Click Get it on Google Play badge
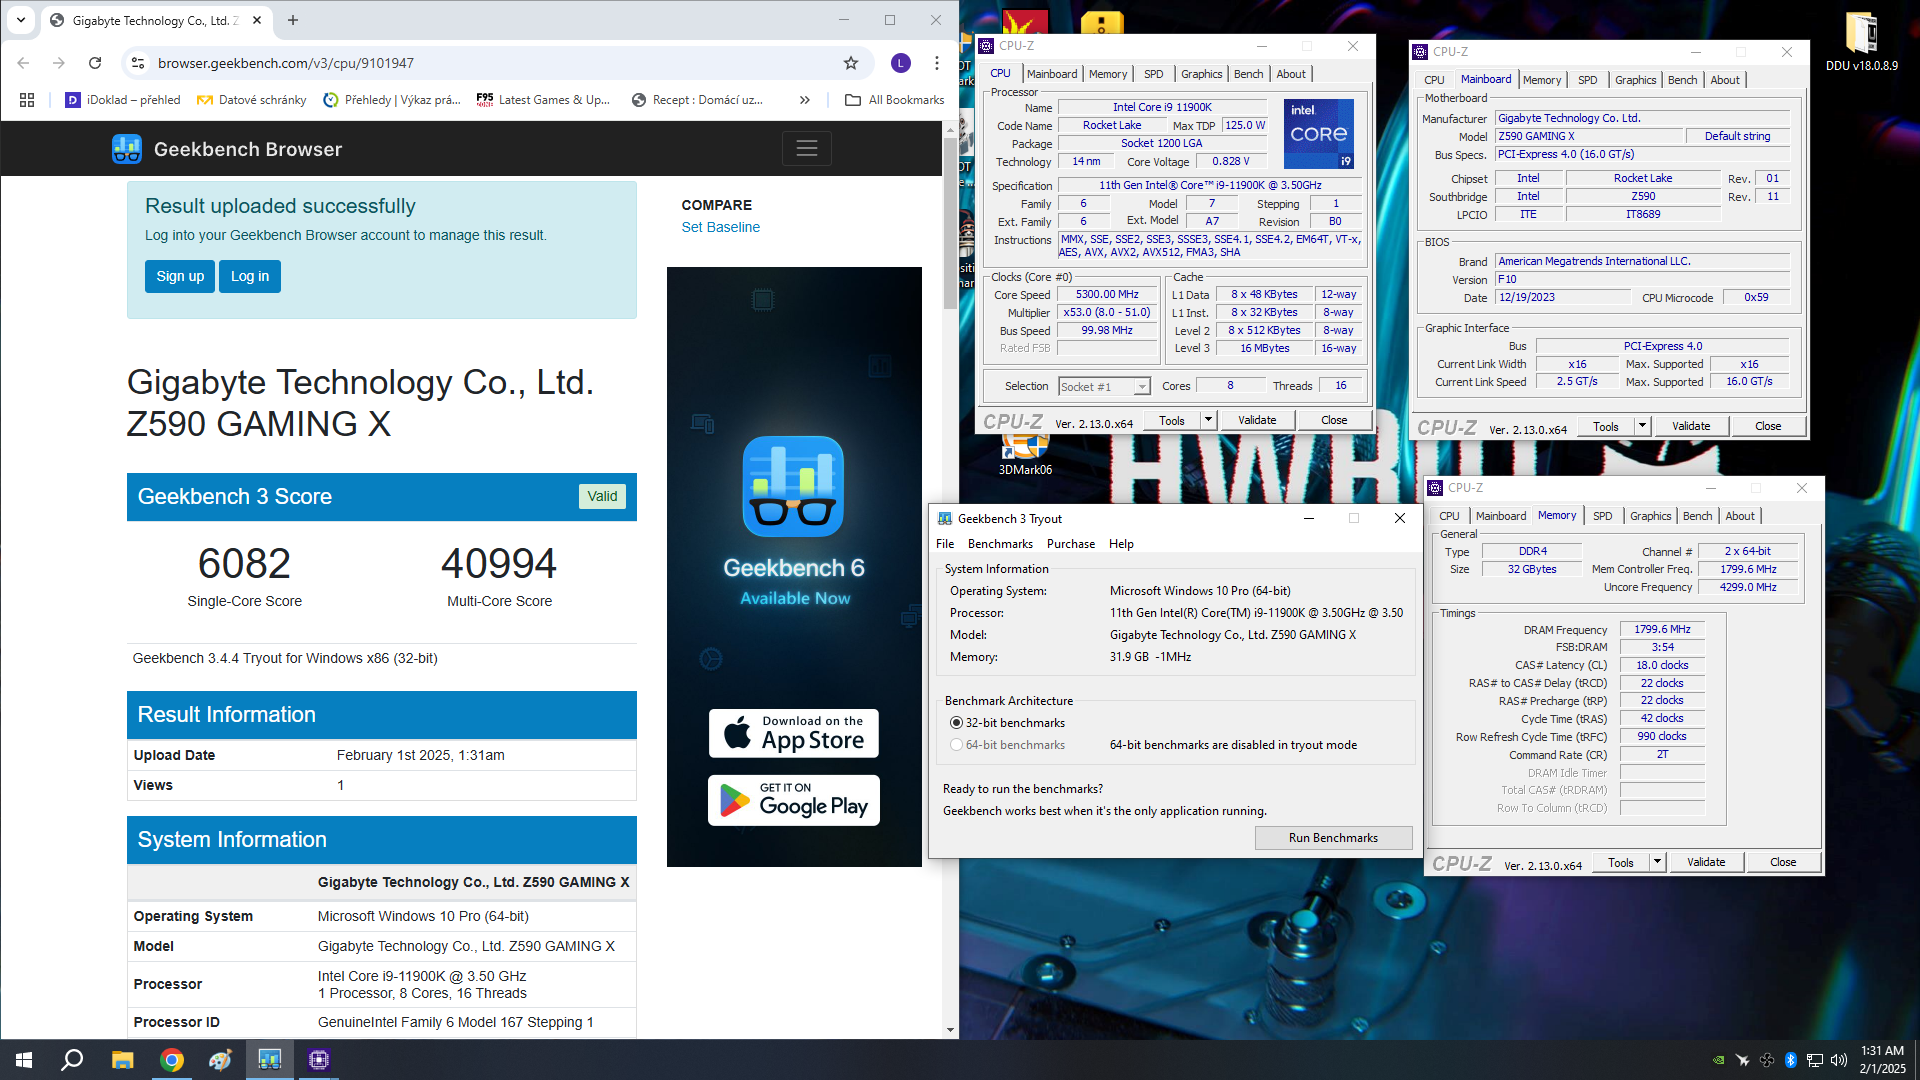 pos(794,800)
